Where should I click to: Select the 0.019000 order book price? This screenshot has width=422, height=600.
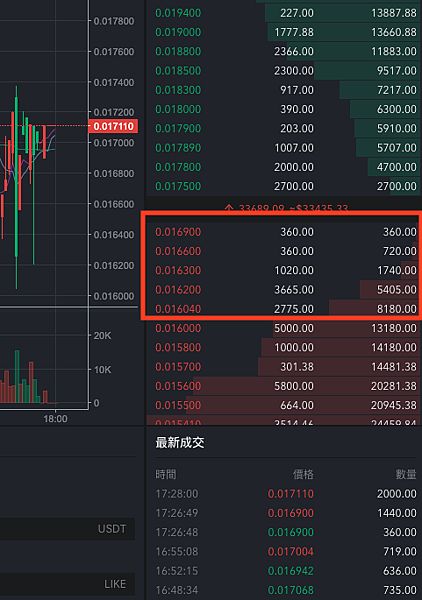pos(178,32)
